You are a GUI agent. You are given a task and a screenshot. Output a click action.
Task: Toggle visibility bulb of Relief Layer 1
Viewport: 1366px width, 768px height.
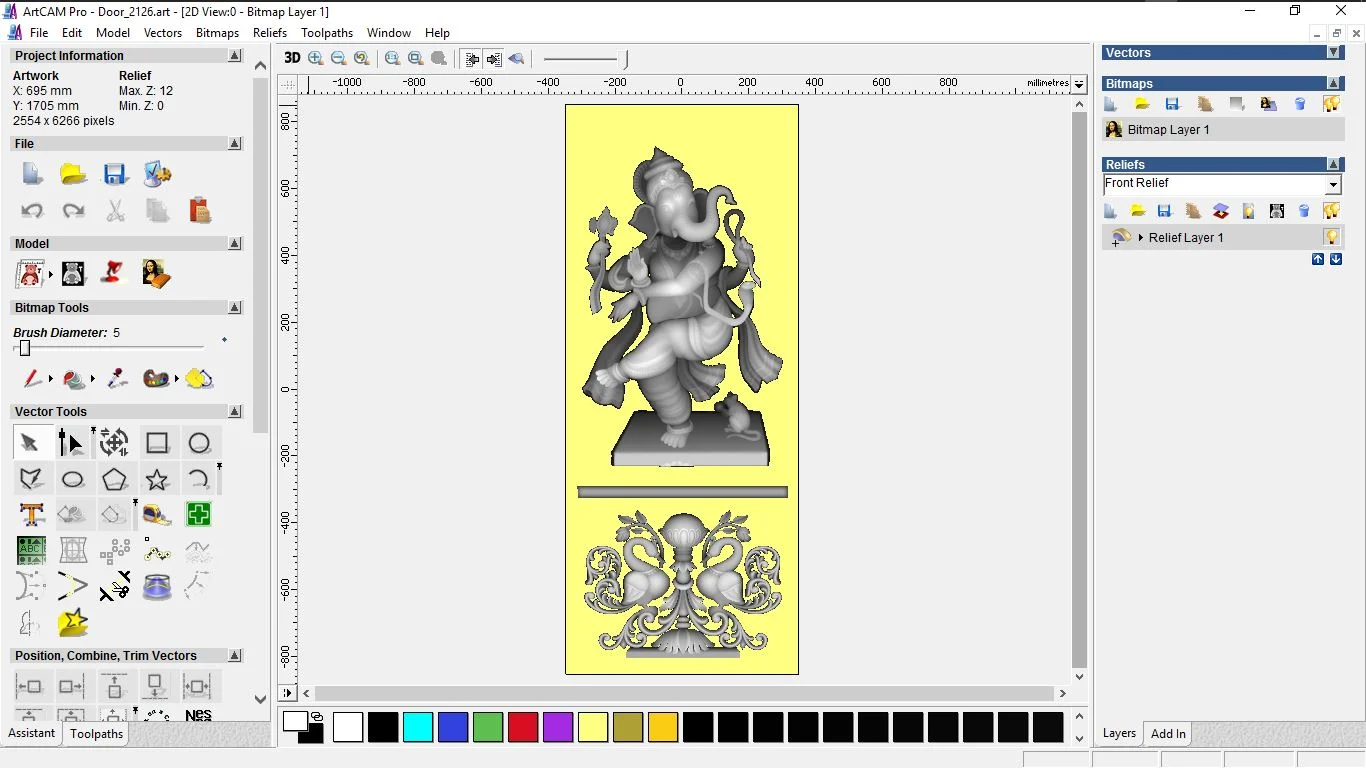1331,237
